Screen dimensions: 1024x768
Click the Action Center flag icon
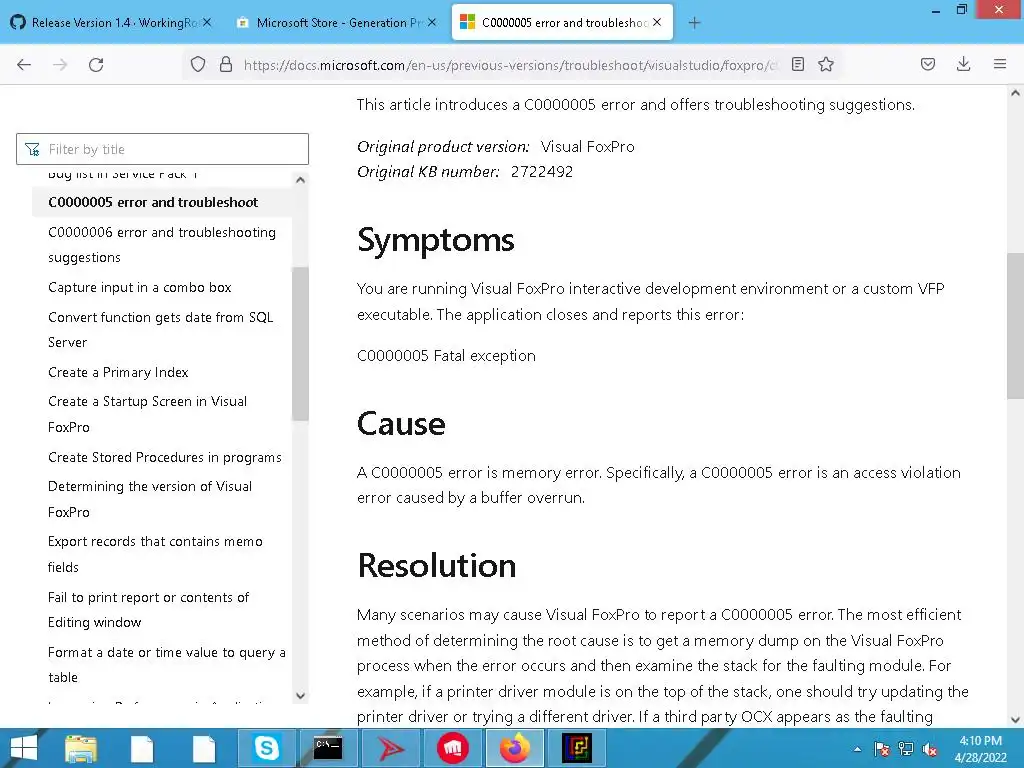click(882, 749)
